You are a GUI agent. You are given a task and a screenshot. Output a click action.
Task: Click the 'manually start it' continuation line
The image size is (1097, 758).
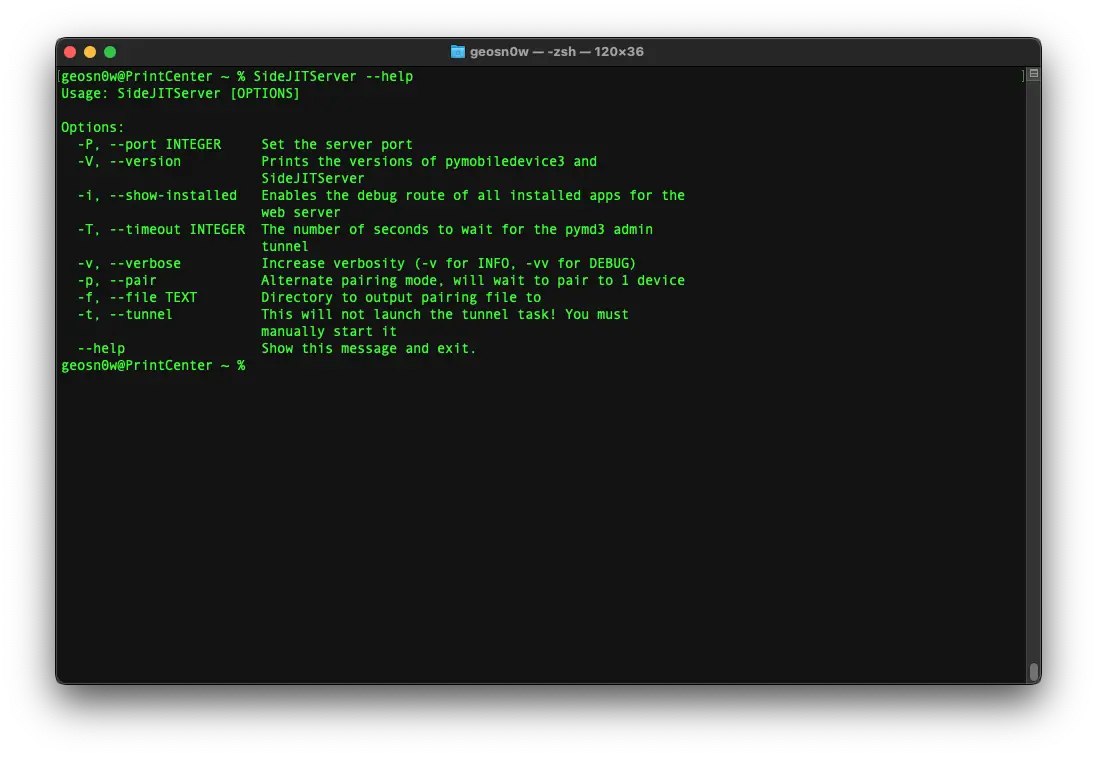329,331
